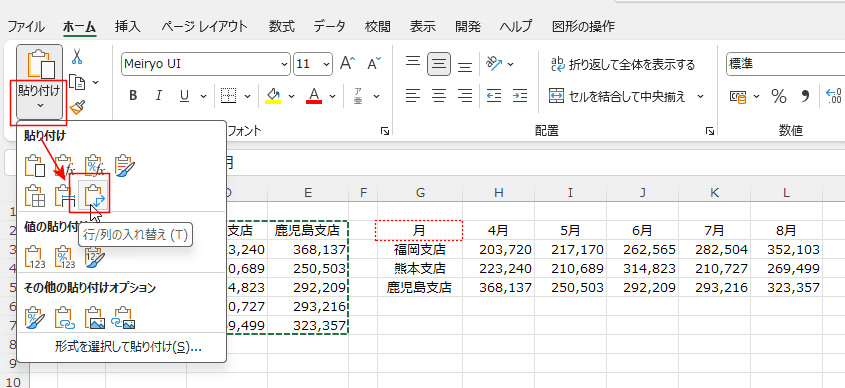
Task: Choose Paste as Linked Picture icon
Action: (123, 318)
